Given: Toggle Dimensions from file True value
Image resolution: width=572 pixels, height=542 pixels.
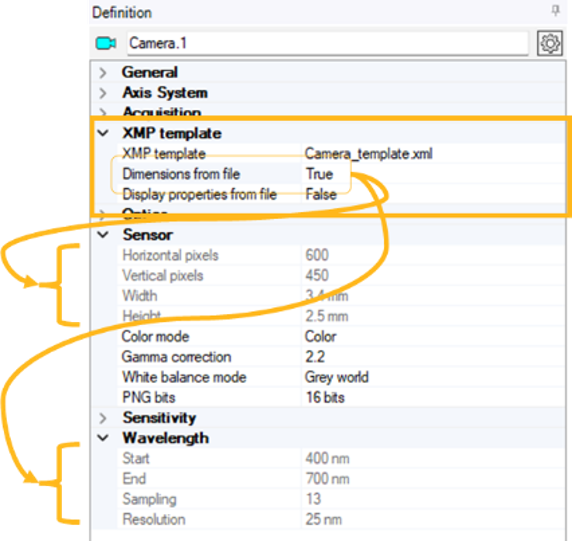Looking at the screenshot, I should tap(320, 174).
